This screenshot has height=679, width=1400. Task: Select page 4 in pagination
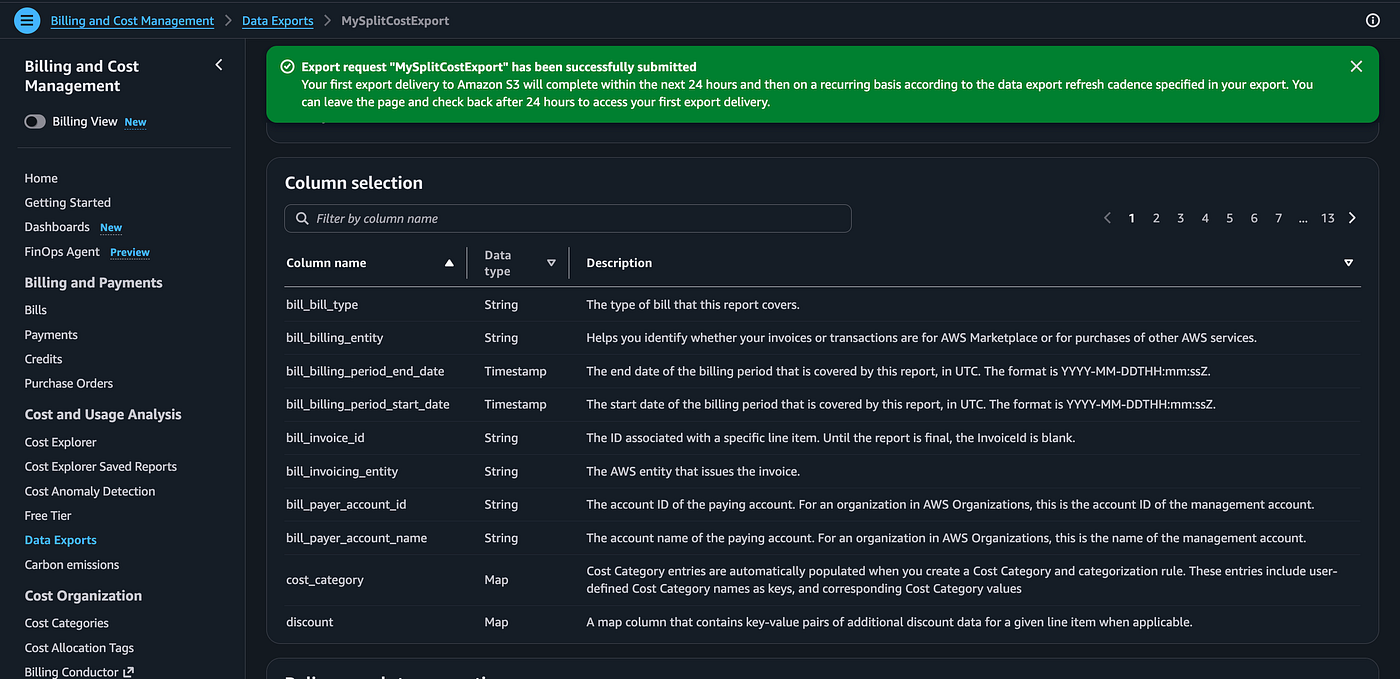(1205, 218)
